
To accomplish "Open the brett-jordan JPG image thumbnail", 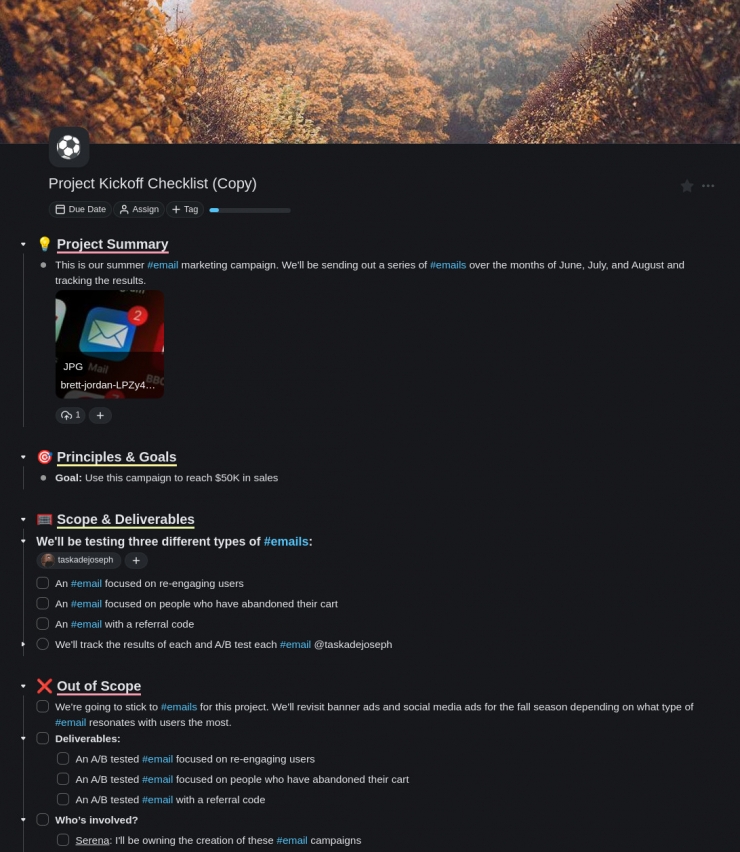I will (110, 344).
